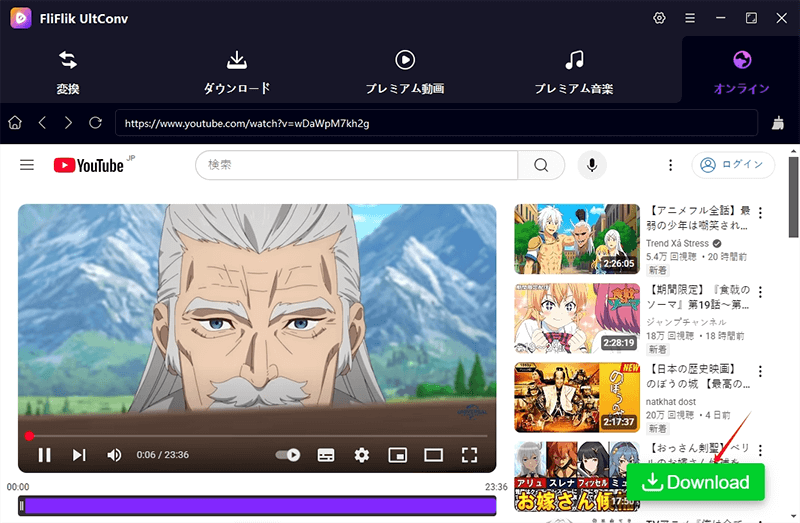Reload the current page
Viewport: 800px width, 523px height.
[95, 123]
